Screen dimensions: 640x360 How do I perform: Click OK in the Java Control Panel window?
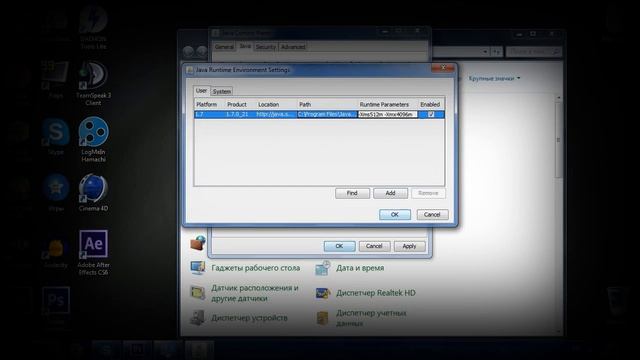[x=340, y=246]
